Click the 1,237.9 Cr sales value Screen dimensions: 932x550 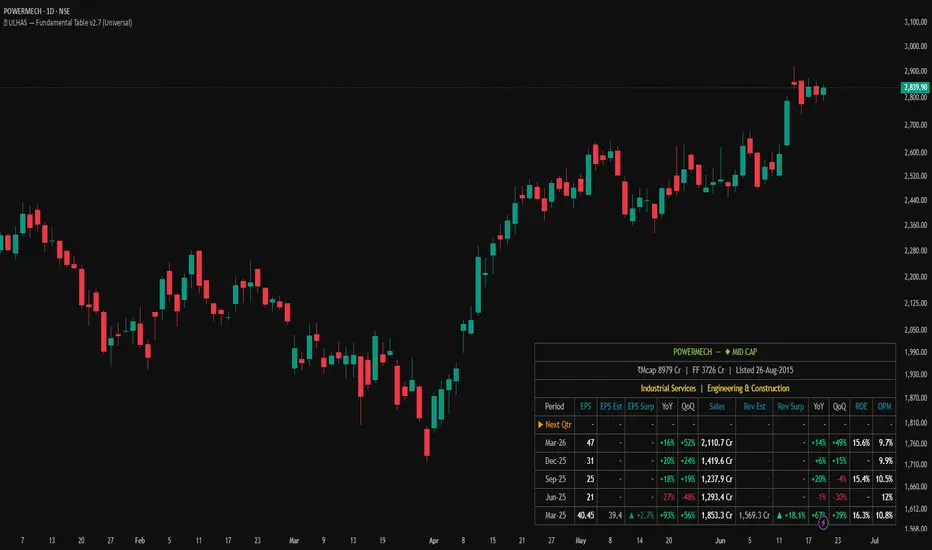tap(717, 479)
